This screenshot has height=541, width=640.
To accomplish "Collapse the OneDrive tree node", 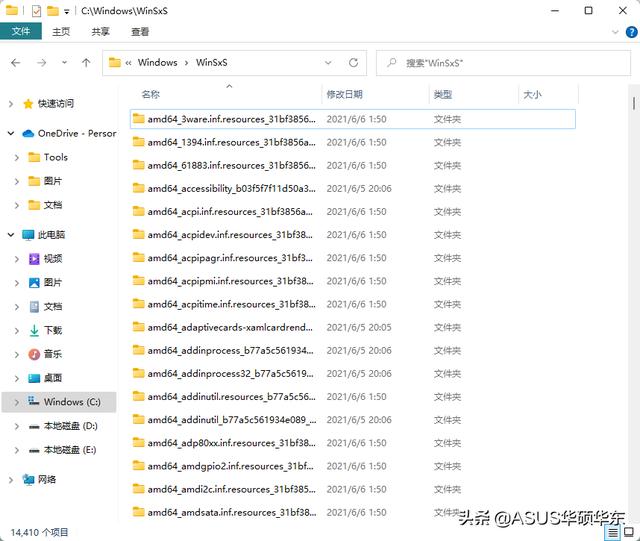I will coord(11,133).
